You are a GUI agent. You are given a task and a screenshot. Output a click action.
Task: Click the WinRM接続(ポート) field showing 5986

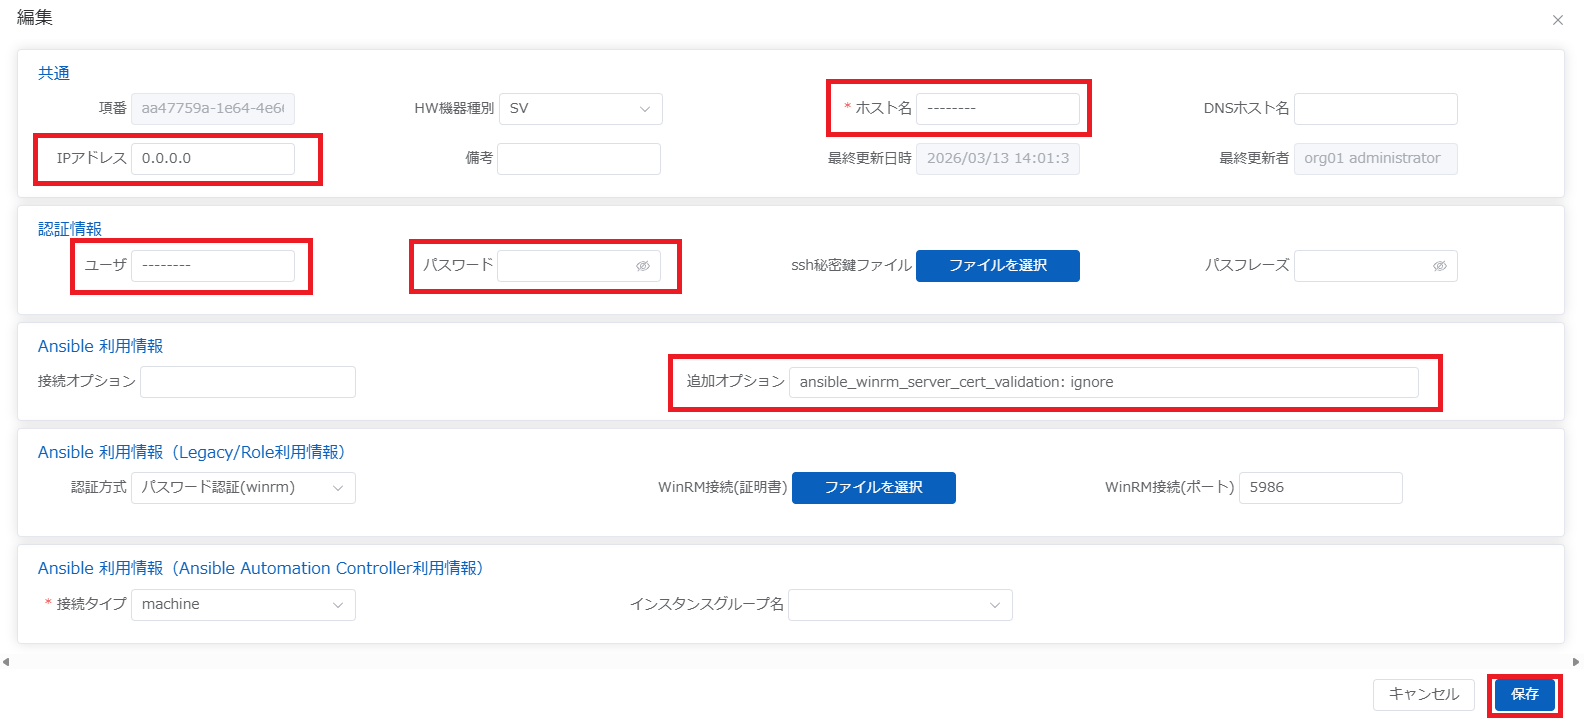pos(1321,488)
